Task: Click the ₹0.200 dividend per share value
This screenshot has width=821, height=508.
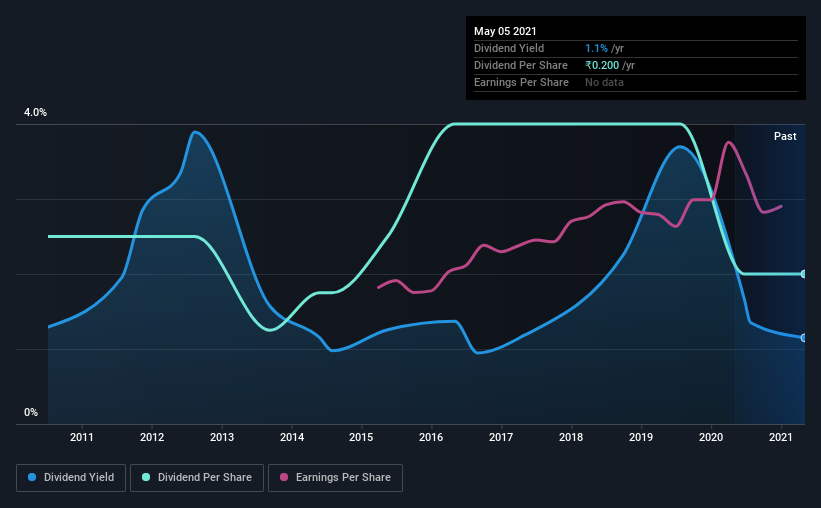Action: (x=602, y=65)
